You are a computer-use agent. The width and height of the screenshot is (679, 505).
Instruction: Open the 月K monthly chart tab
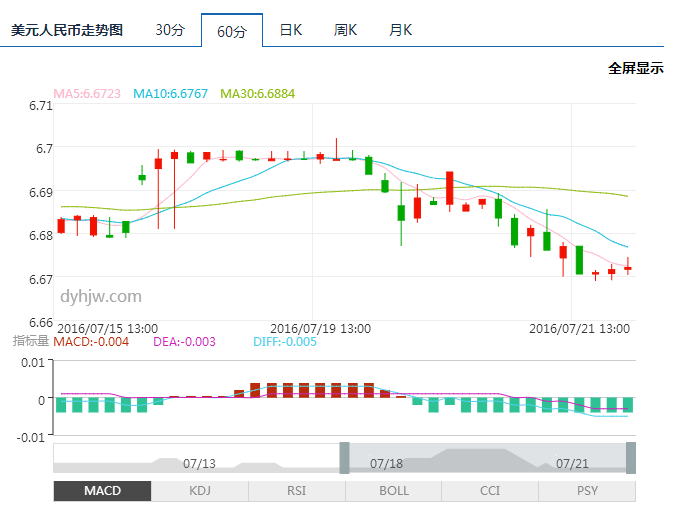[x=400, y=30]
